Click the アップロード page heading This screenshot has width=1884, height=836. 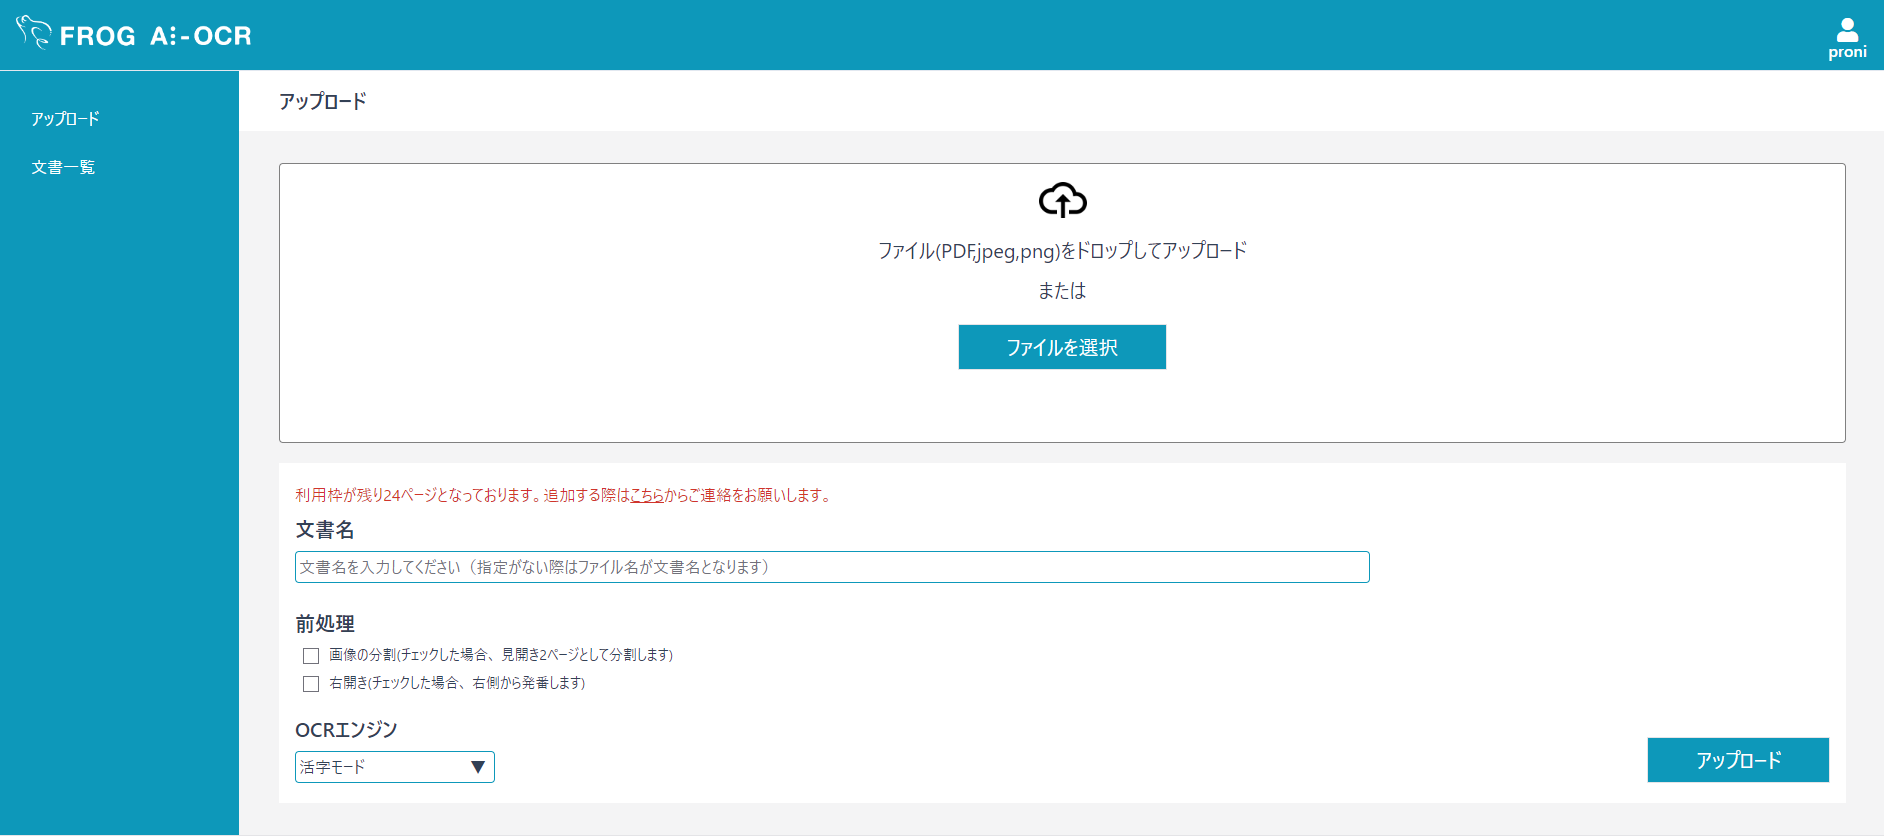323,101
